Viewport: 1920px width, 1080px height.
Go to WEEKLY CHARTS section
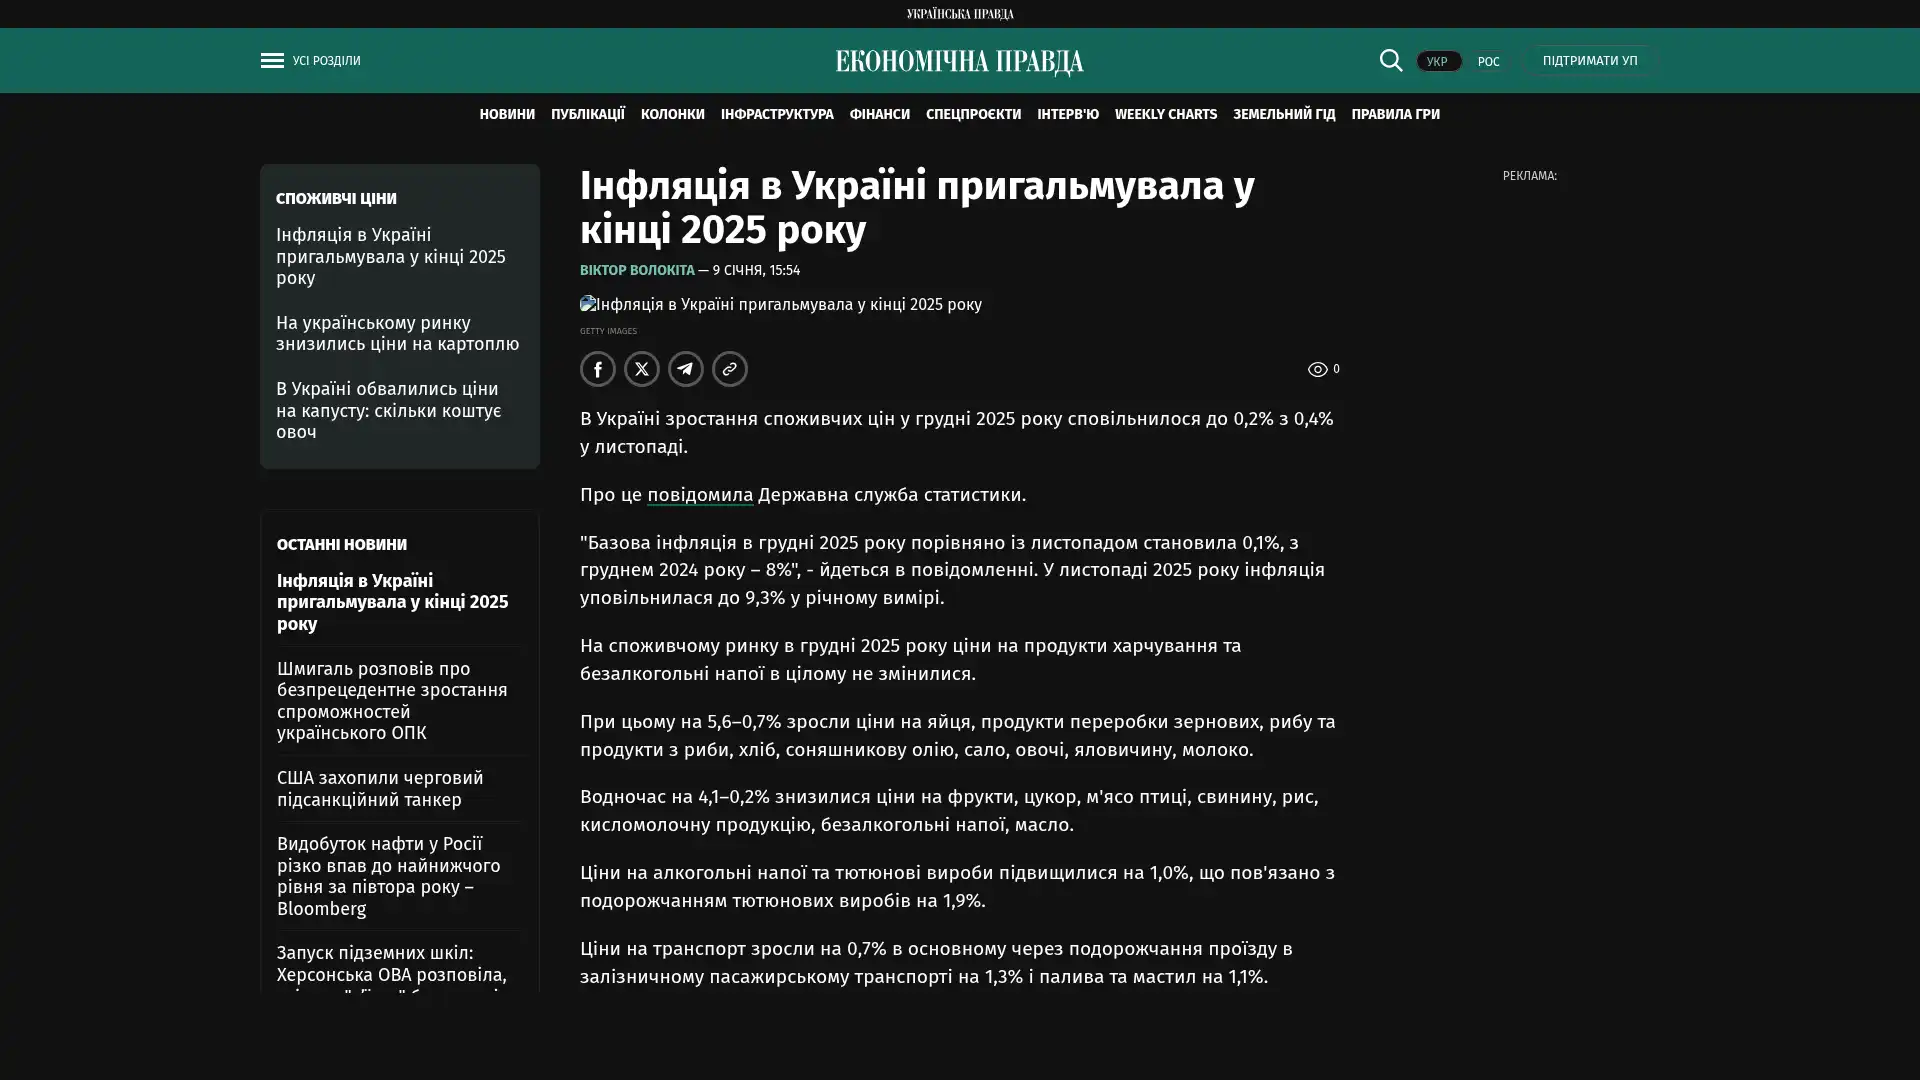coord(1165,114)
